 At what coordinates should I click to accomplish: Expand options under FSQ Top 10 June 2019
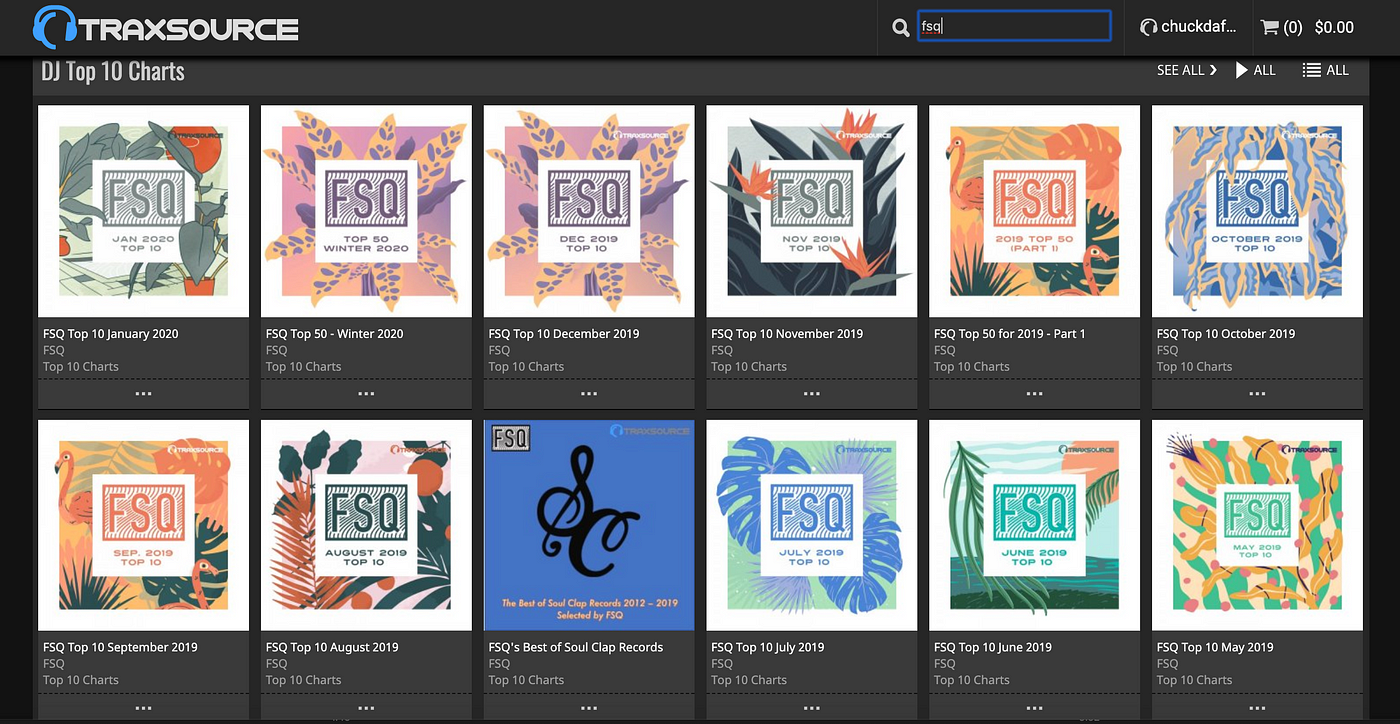(1035, 708)
